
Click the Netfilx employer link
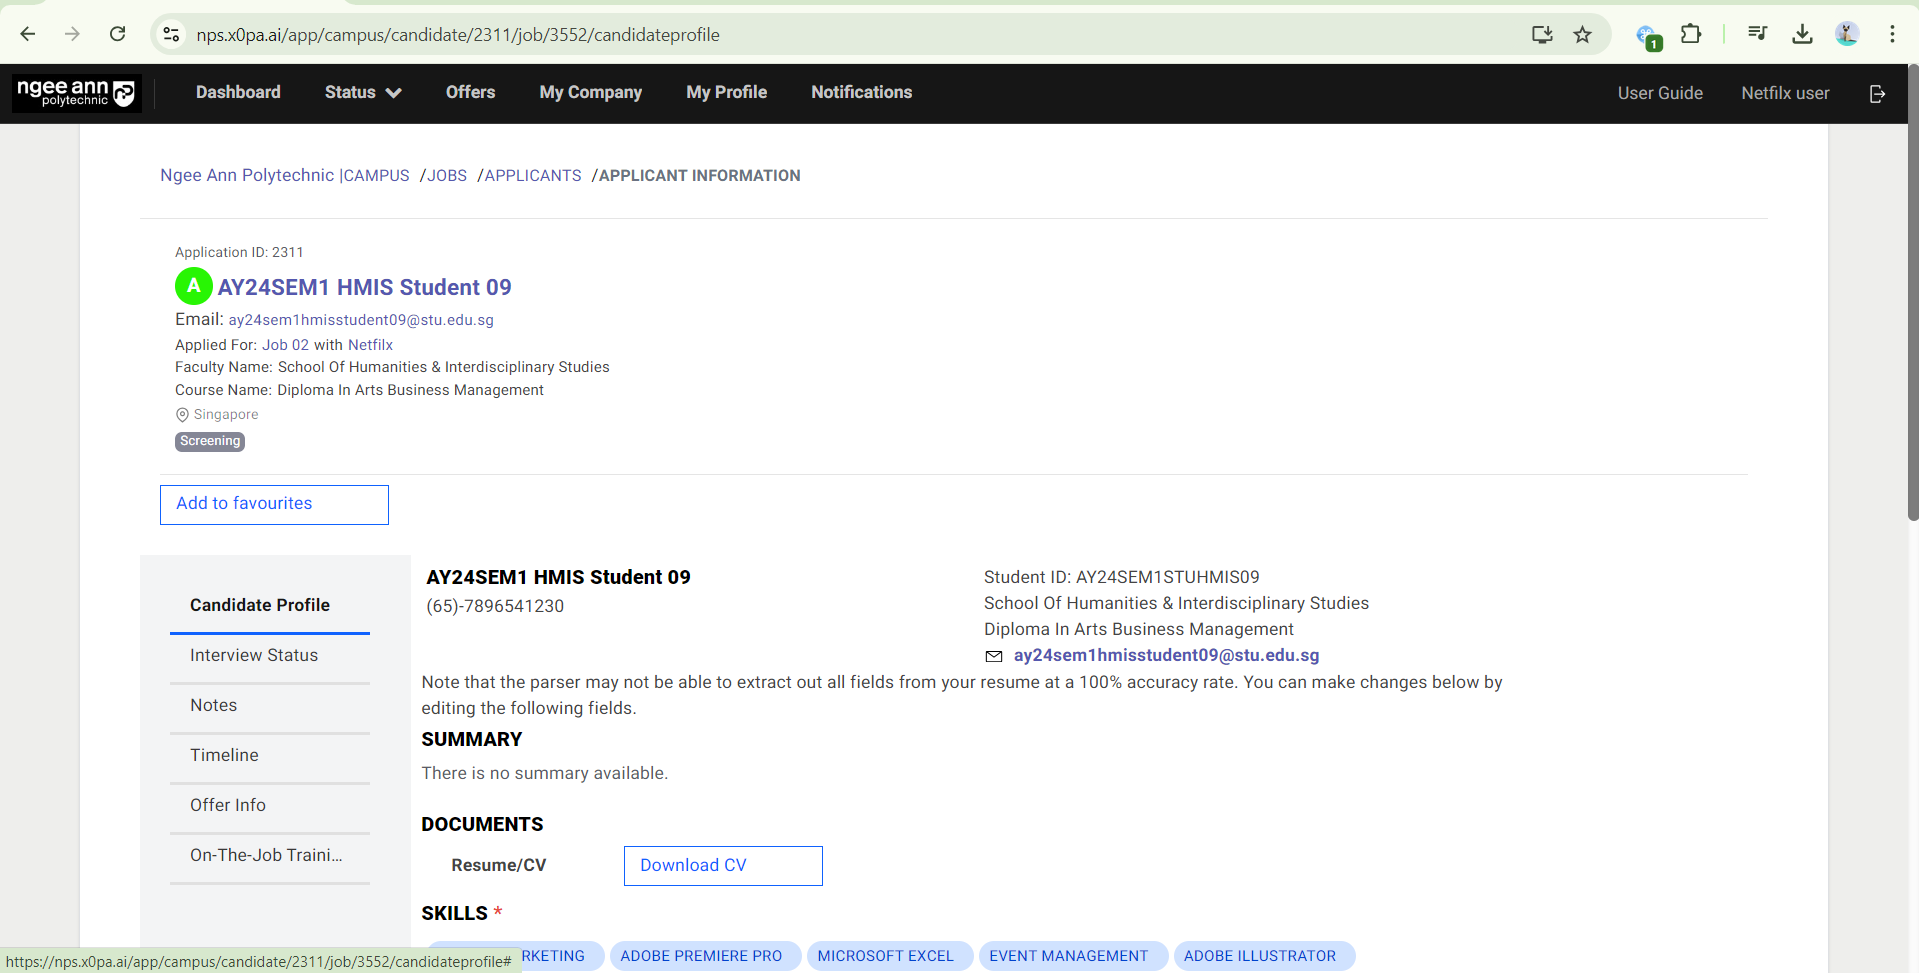coord(370,344)
